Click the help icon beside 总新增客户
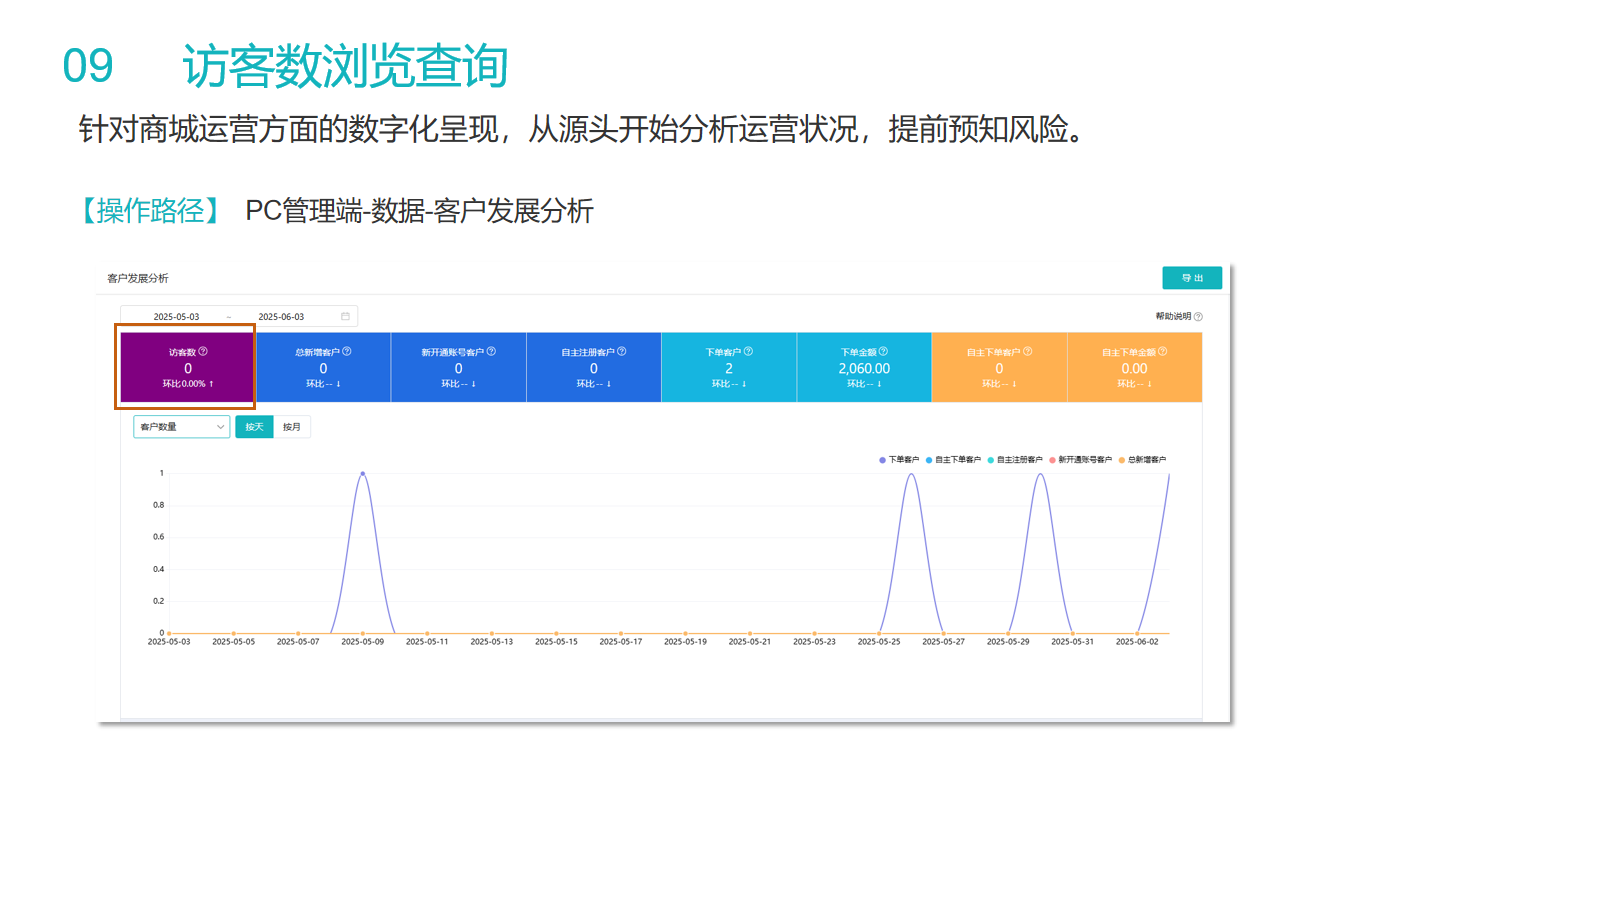The width and height of the screenshot is (1600, 900). tap(347, 351)
